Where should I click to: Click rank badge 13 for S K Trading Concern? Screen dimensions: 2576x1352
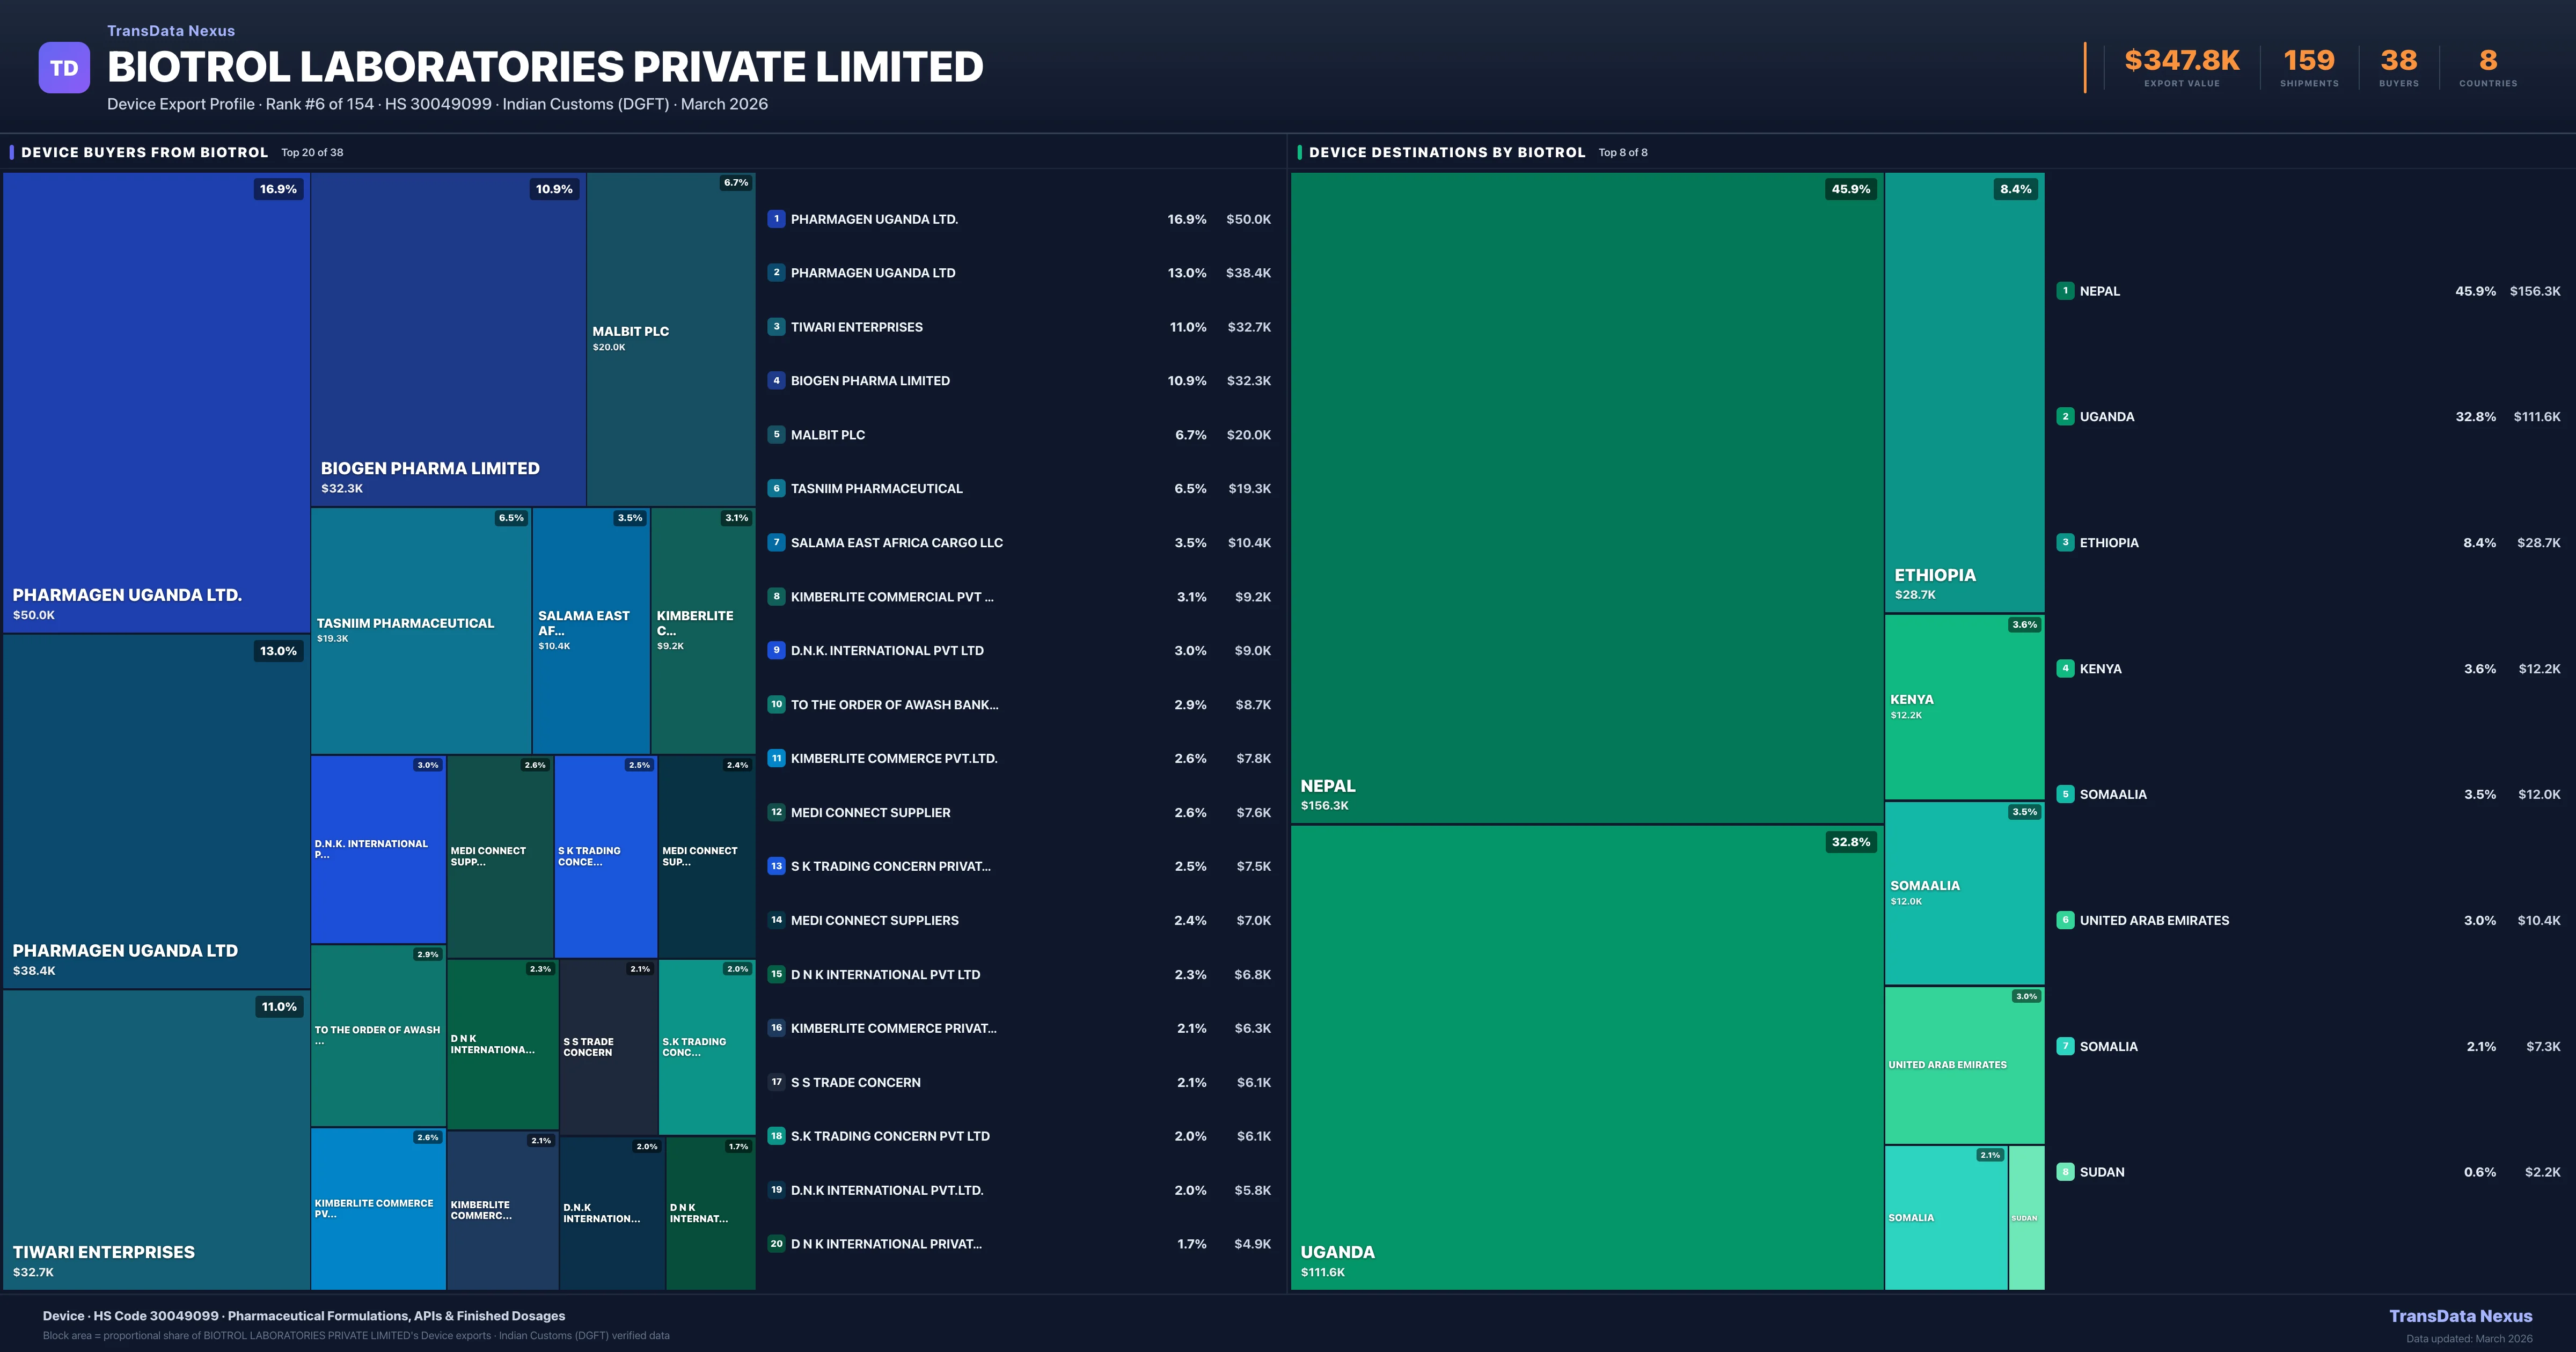pos(776,866)
